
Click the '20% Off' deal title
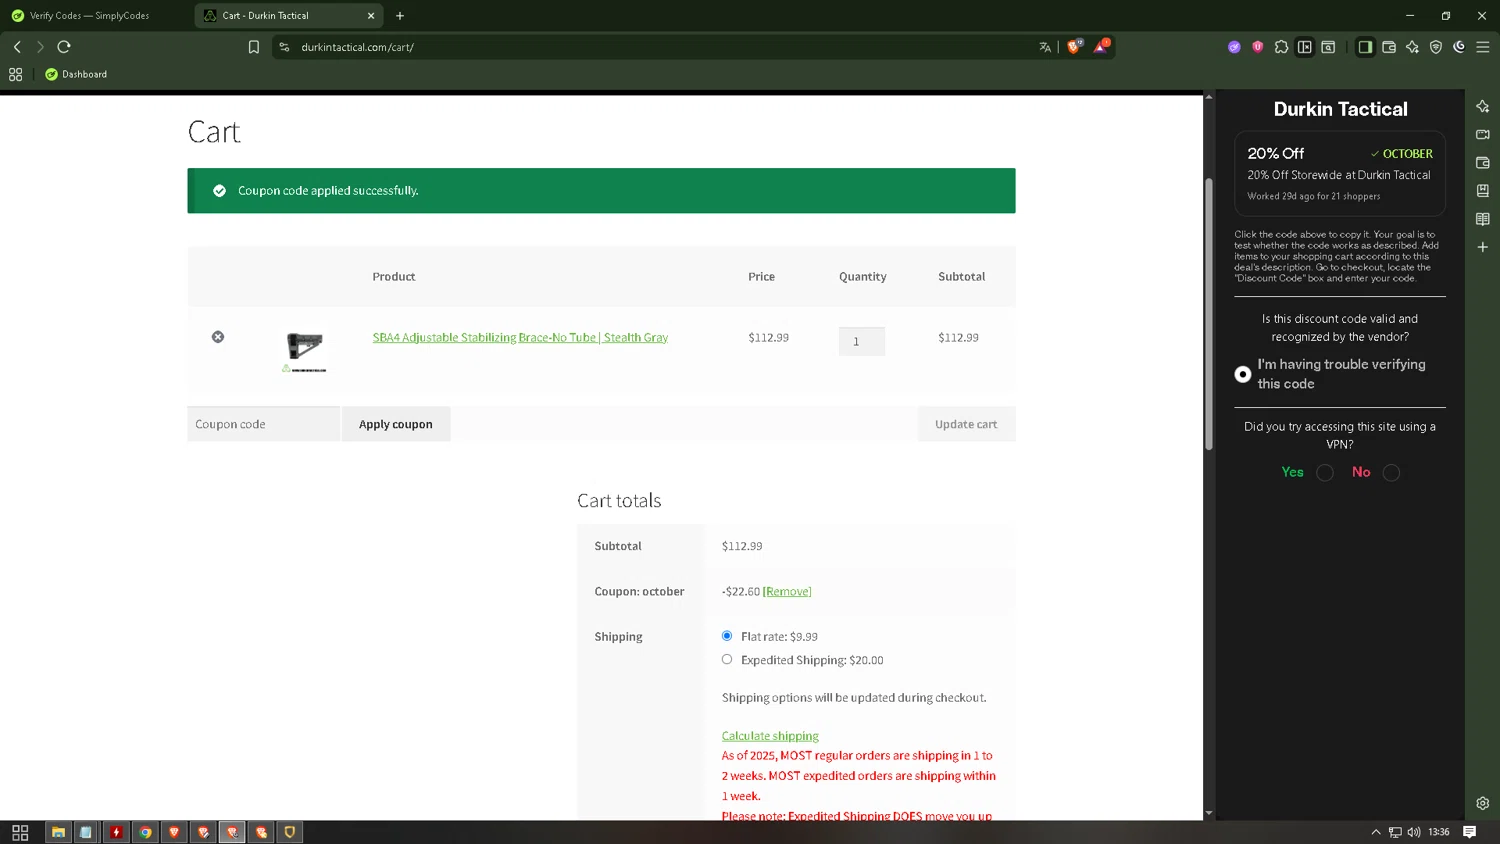[x=1275, y=154]
